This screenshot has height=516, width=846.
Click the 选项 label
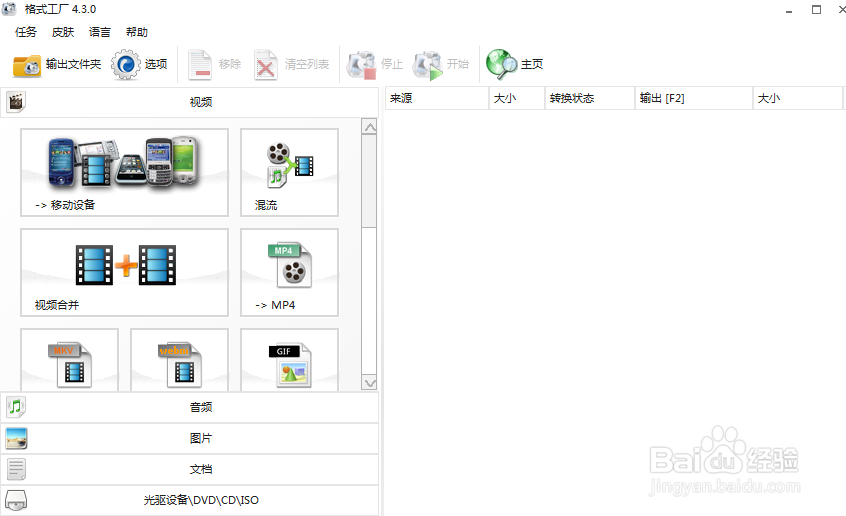point(156,64)
